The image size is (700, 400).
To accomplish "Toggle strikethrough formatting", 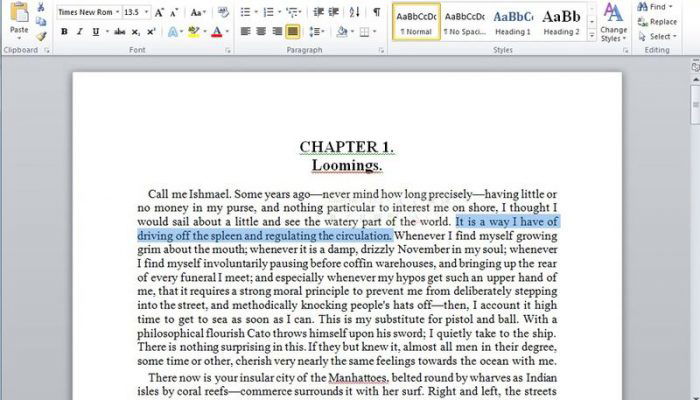I will [119, 32].
